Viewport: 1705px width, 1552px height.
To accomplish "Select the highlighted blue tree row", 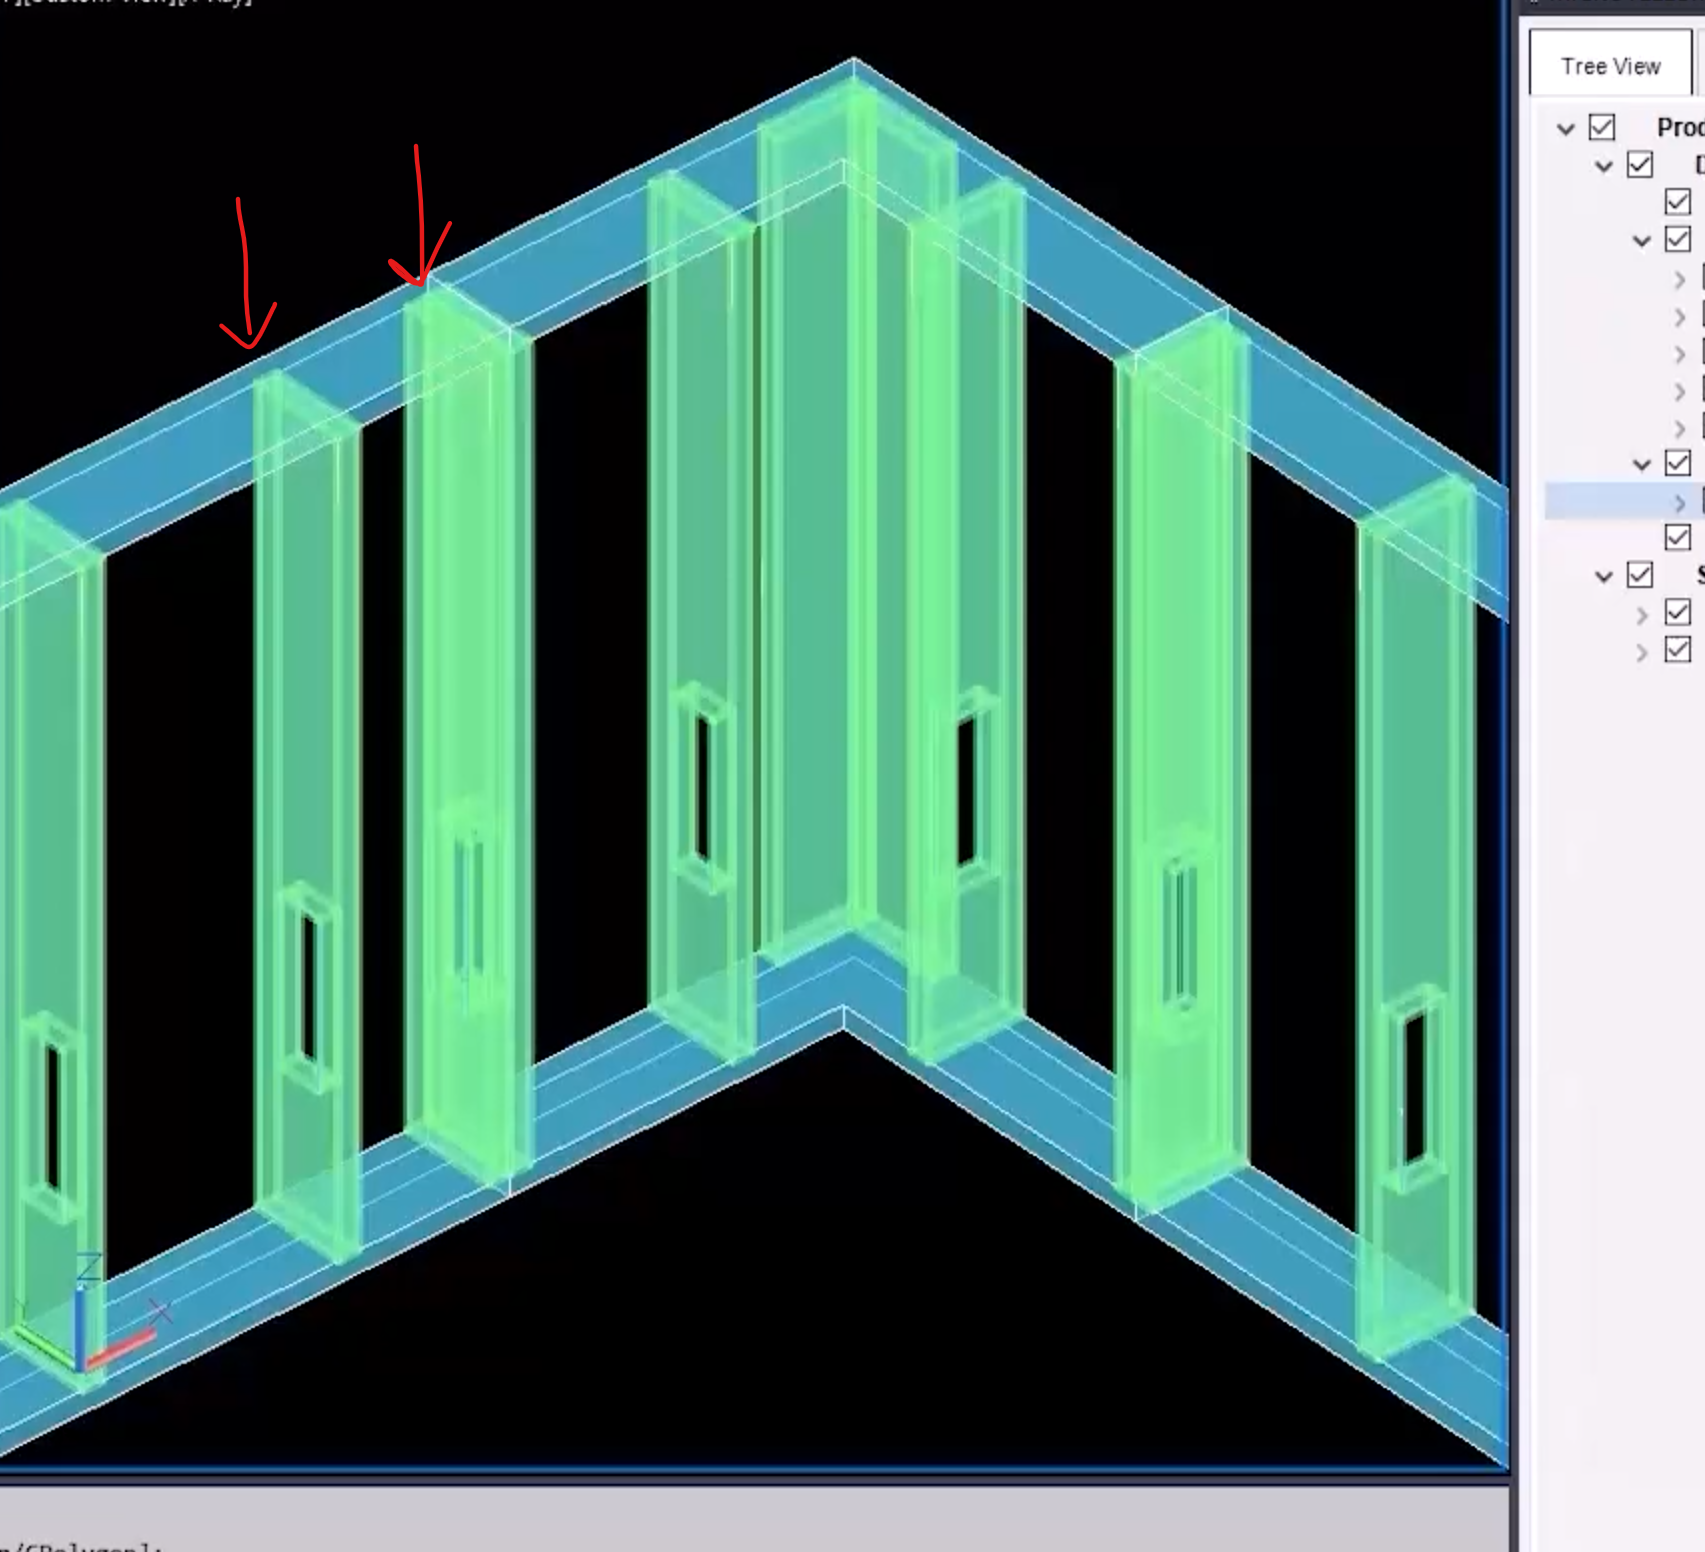I will click(1620, 501).
